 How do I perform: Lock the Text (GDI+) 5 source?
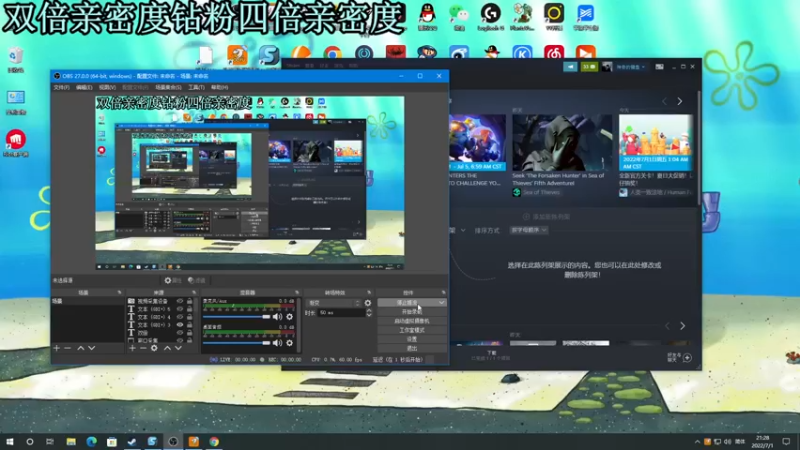click(189, 309)
